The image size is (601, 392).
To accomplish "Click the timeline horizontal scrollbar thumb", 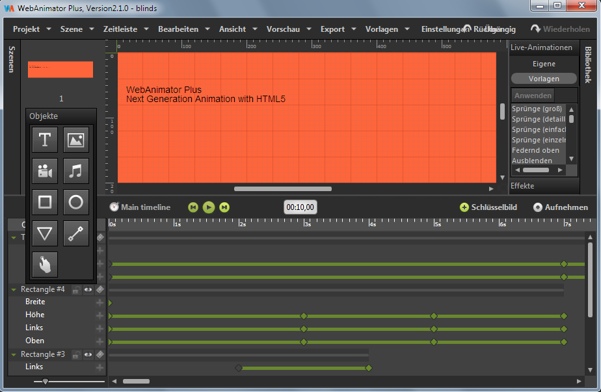I will pos(136,381).
